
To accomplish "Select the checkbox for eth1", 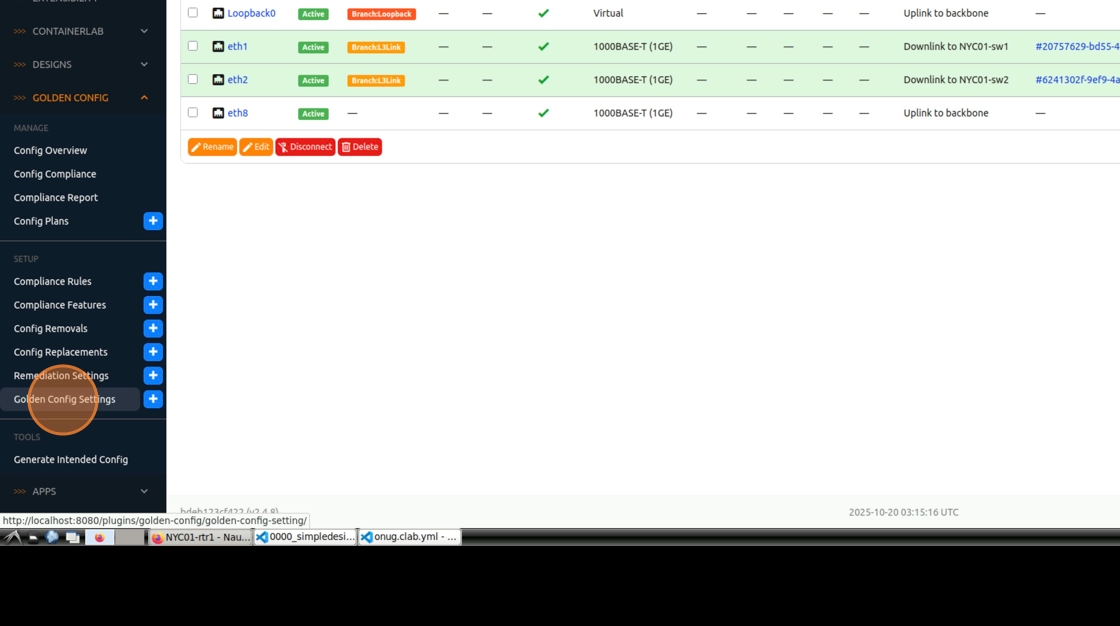I will pyautogui.click(x=193, y=46).
